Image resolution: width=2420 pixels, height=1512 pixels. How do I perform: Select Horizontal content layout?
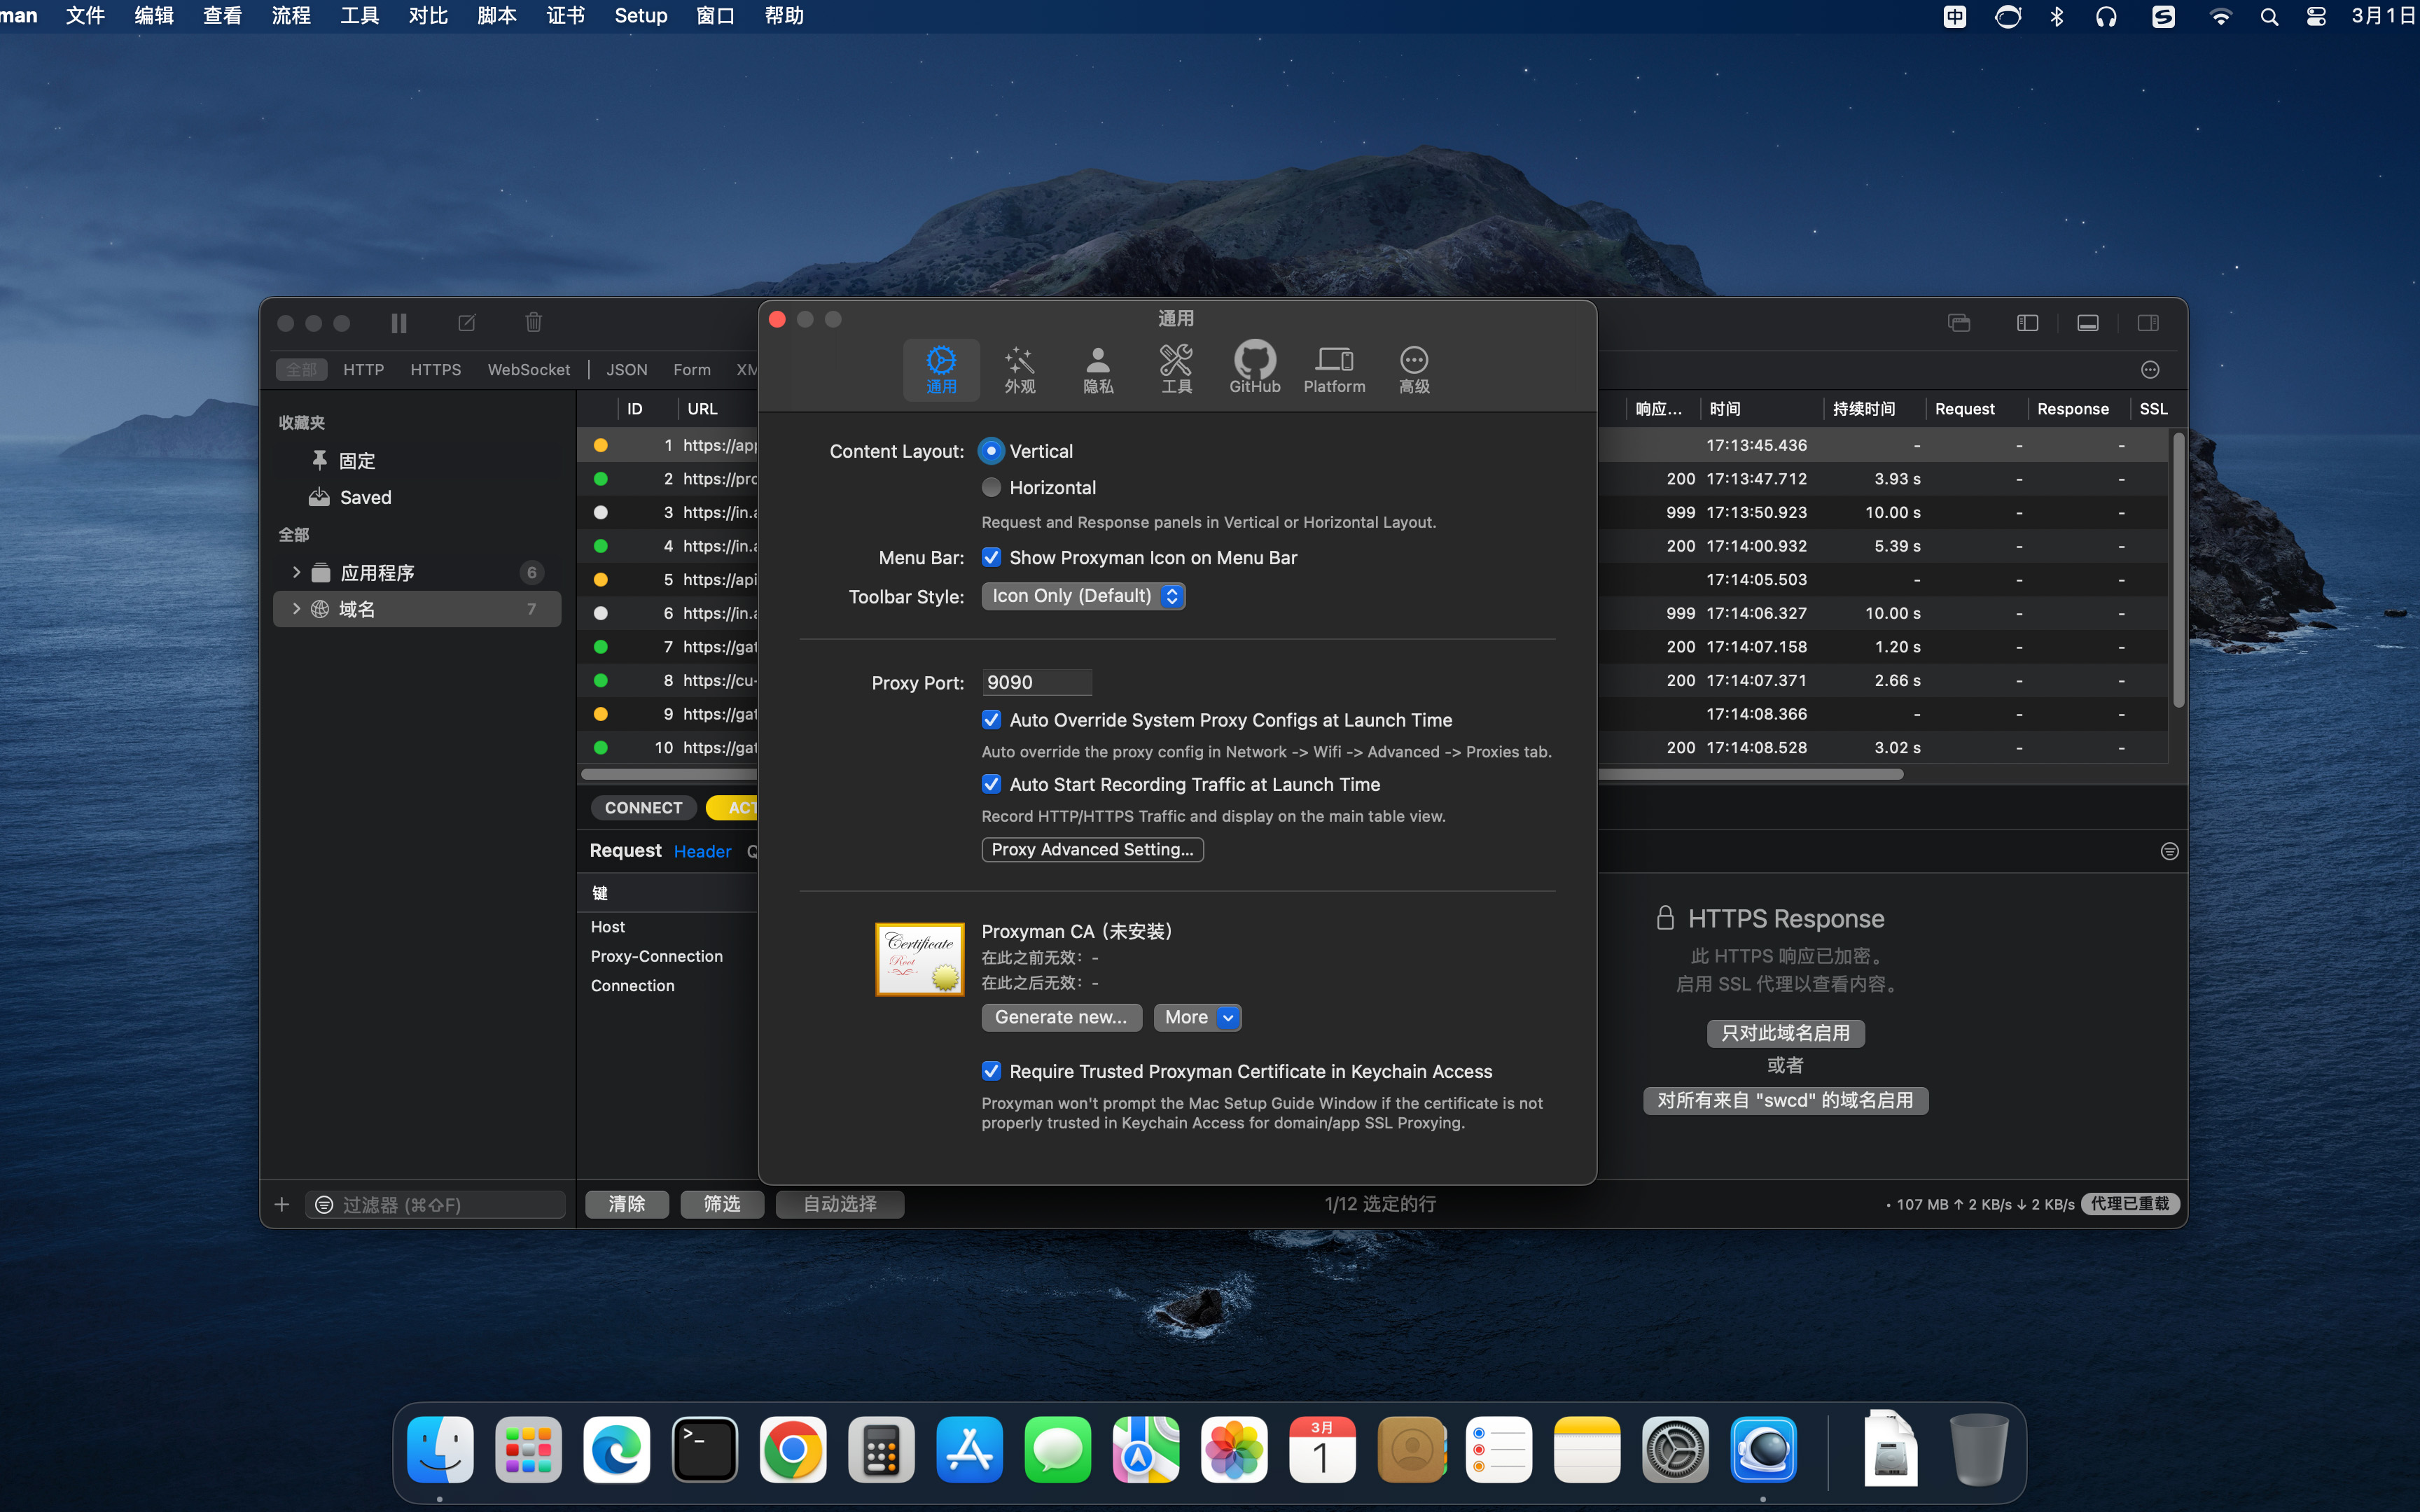coord(991,487)
